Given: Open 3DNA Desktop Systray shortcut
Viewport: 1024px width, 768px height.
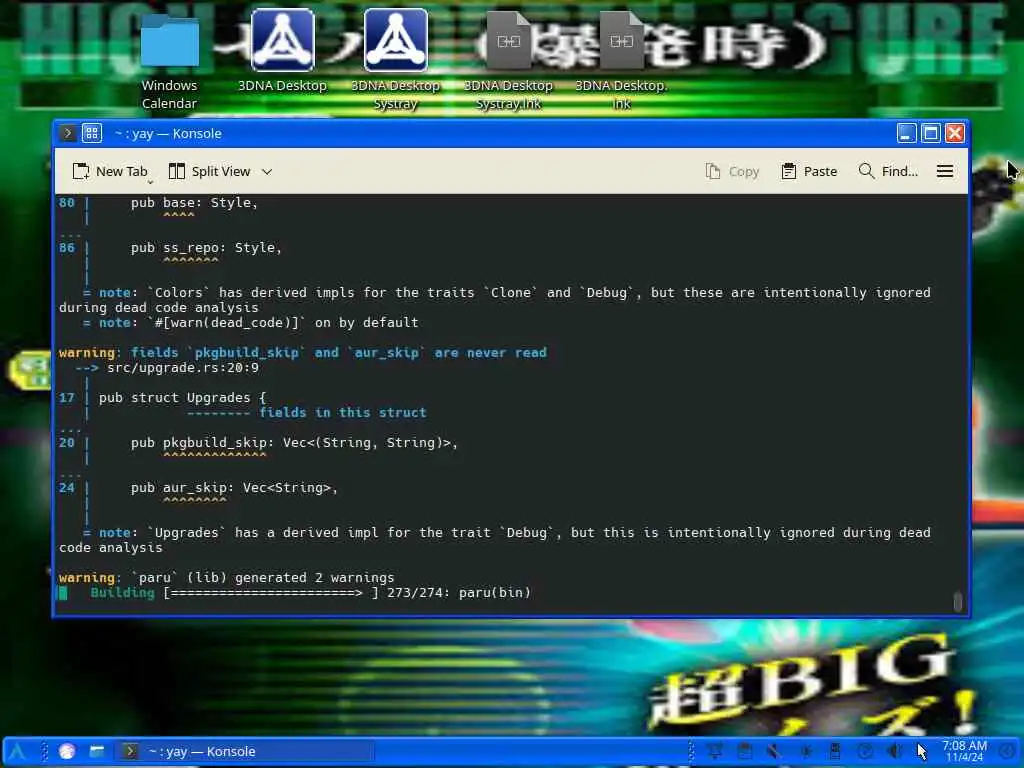Looking at the screenshot, I should [395, 60].
